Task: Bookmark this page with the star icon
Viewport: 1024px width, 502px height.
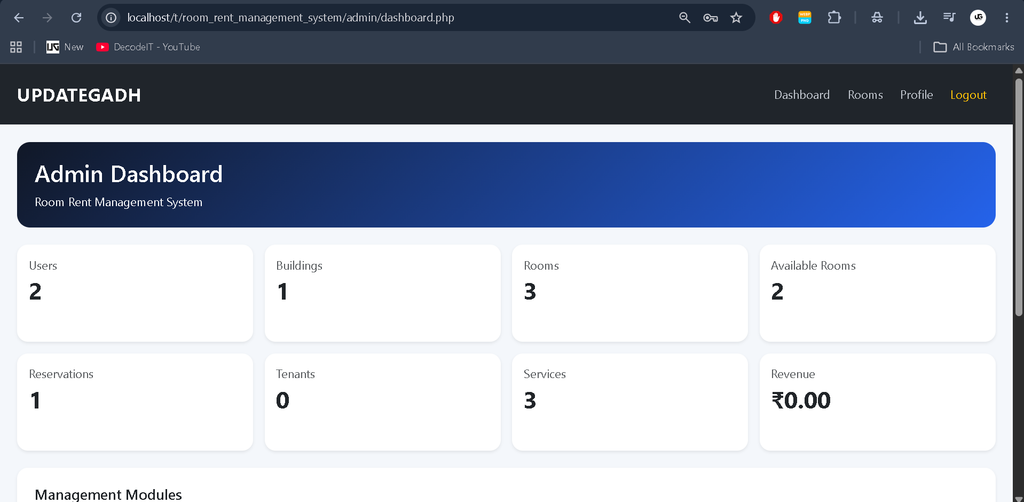Action: click(736, 18)
